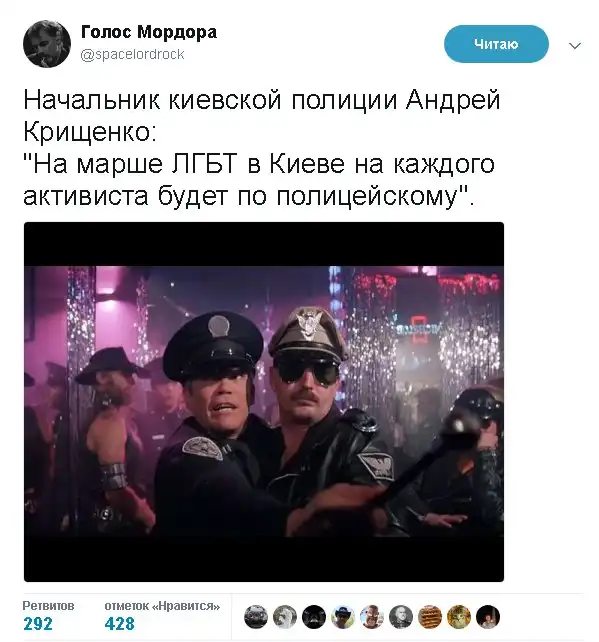
Task: Open the Голос Мордора display name link
Action: pos(149,32)
